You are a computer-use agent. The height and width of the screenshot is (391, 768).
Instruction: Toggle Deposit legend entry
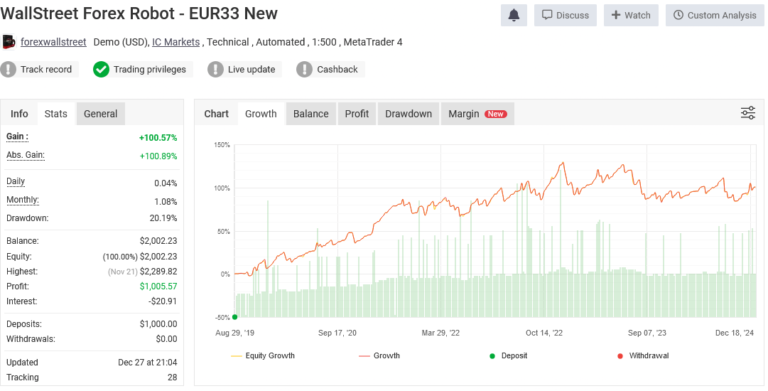(508, 356)
